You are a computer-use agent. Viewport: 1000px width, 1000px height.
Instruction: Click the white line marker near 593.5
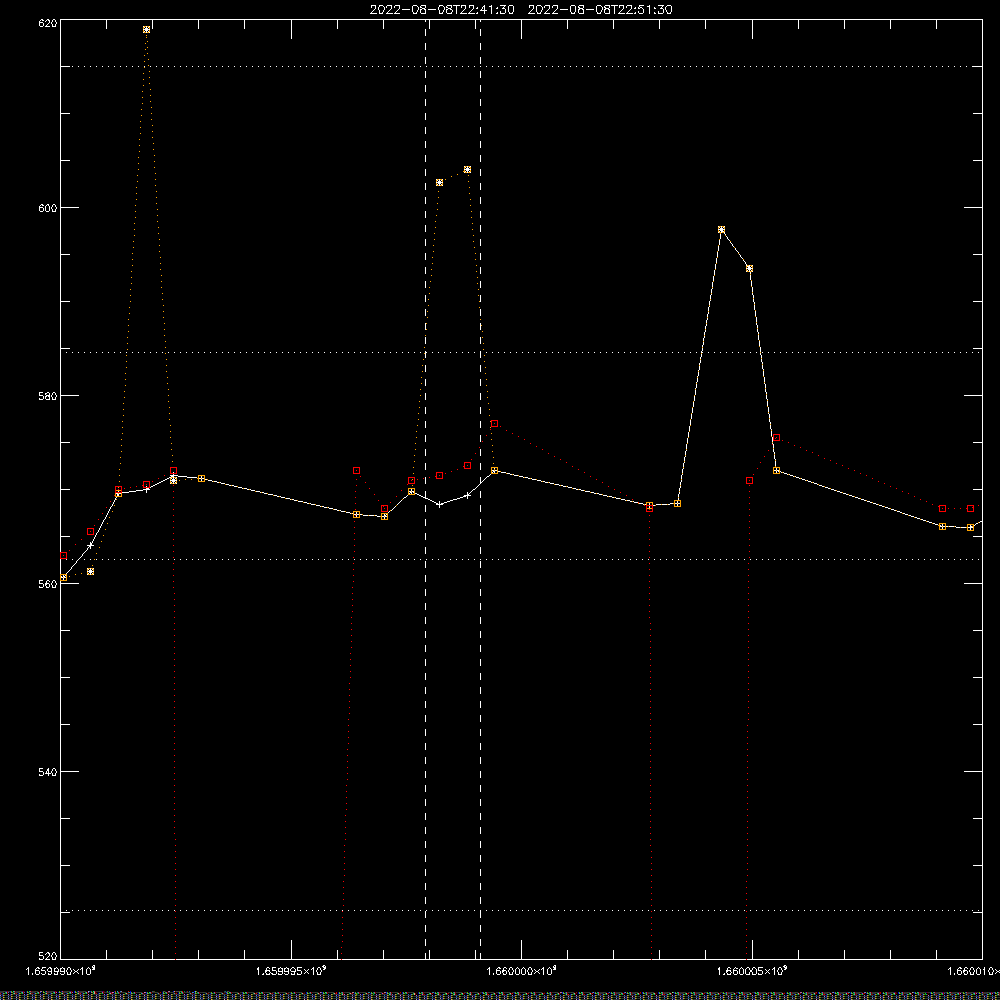tap(749, 268)
